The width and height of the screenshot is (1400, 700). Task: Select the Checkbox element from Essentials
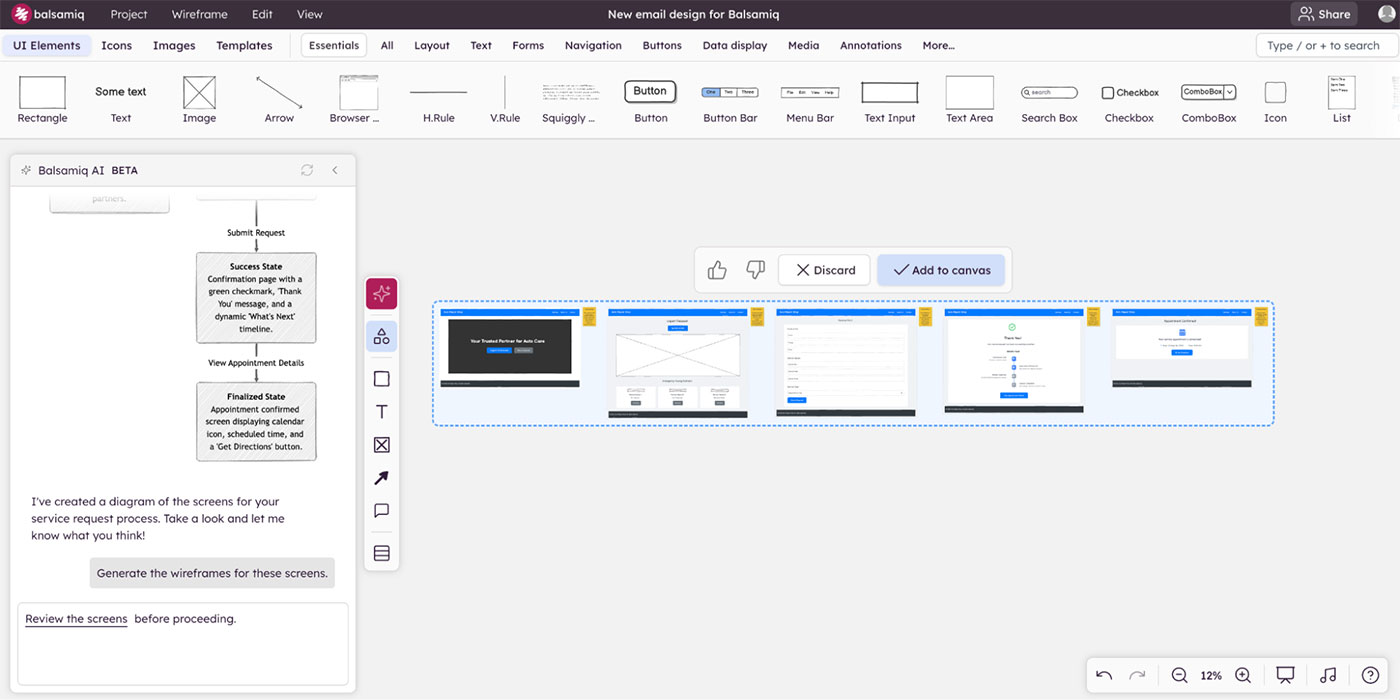coord(1129,91)
